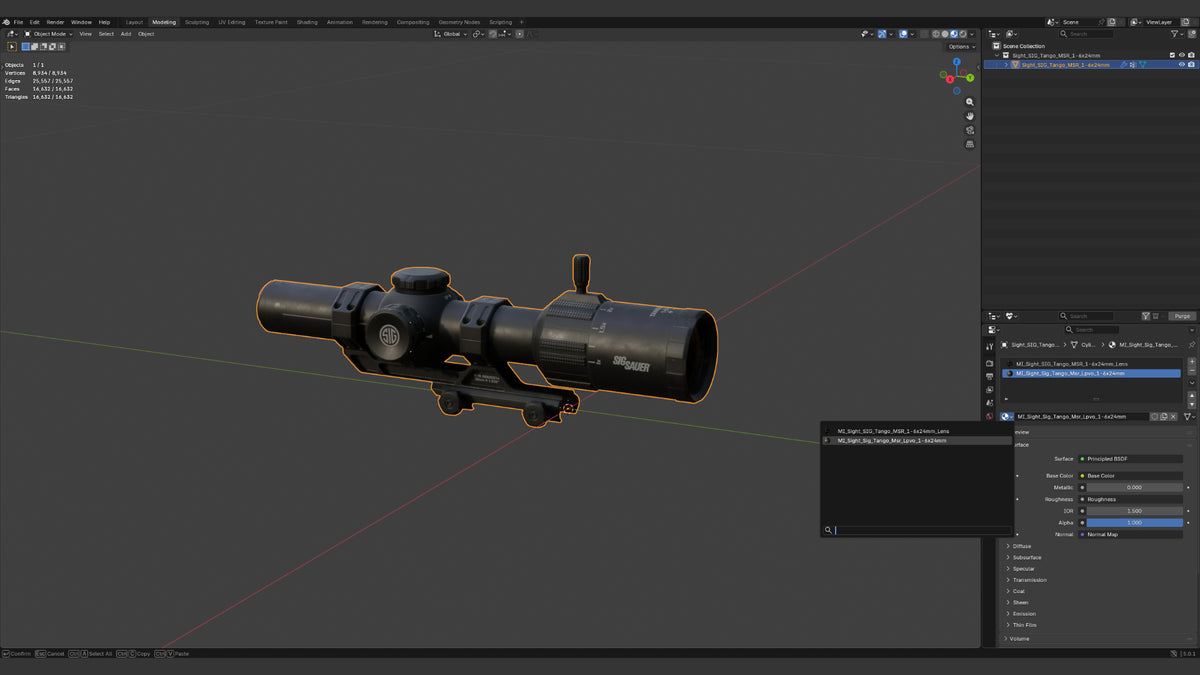Open the Output properties tab icon

[989, 376]
